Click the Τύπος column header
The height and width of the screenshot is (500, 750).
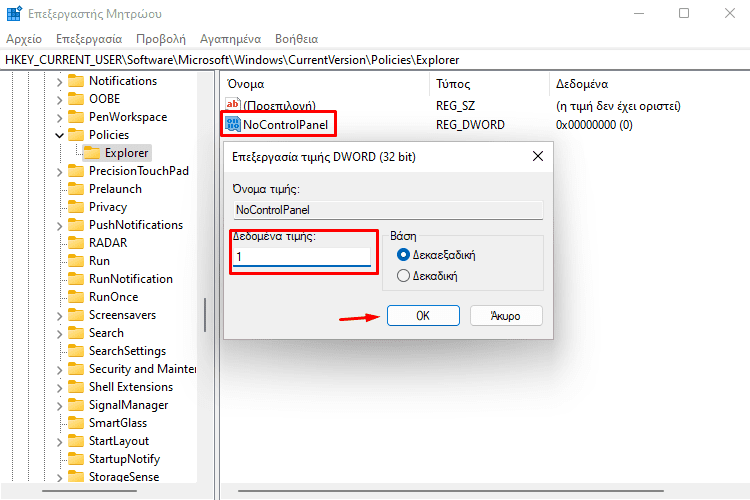489,84
